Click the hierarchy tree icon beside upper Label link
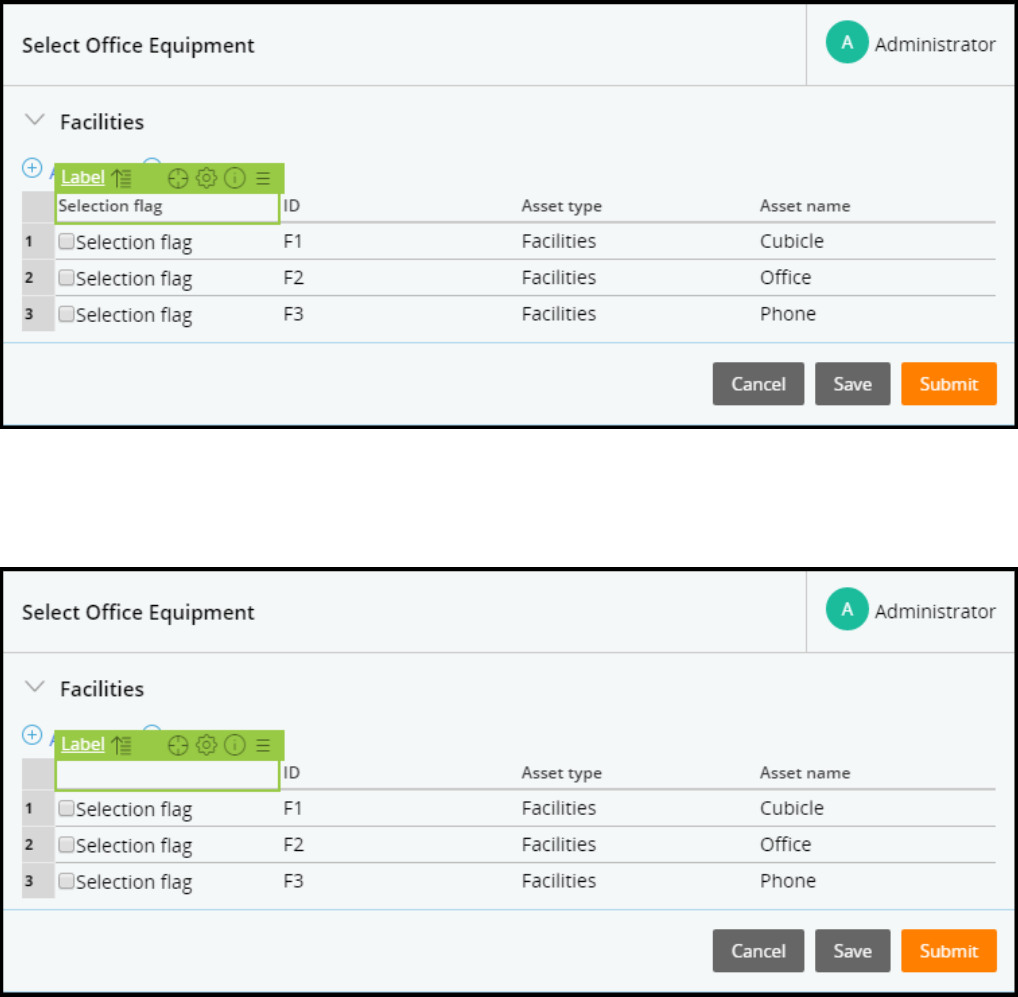Image resolution: width=1018 pixels, height=997 pixels. point(121,178)
